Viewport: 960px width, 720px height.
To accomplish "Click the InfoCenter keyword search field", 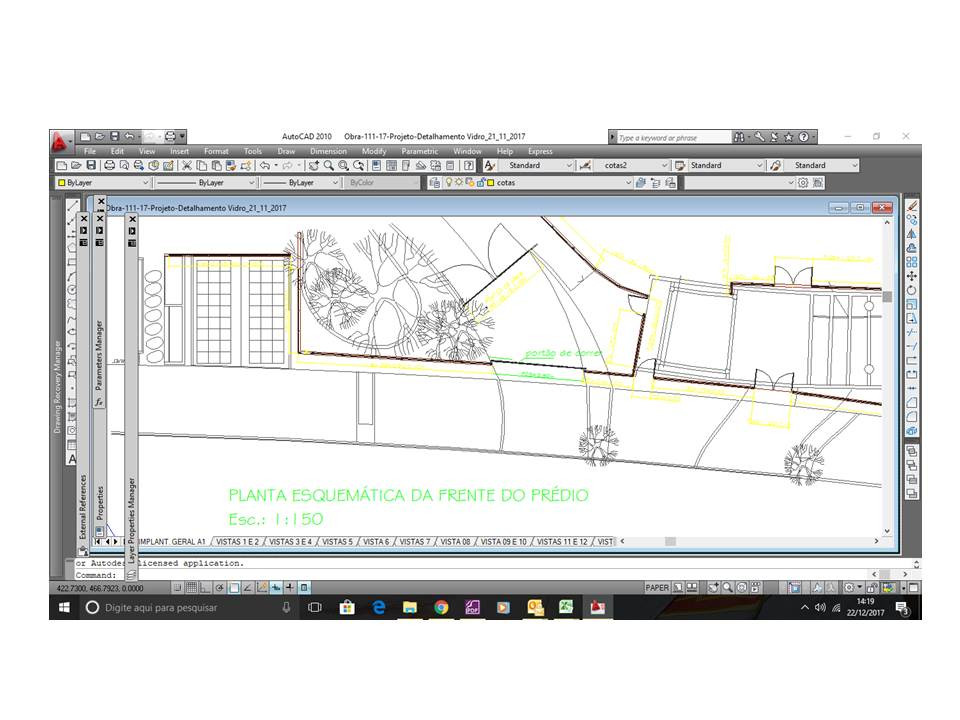I will 673,138.
